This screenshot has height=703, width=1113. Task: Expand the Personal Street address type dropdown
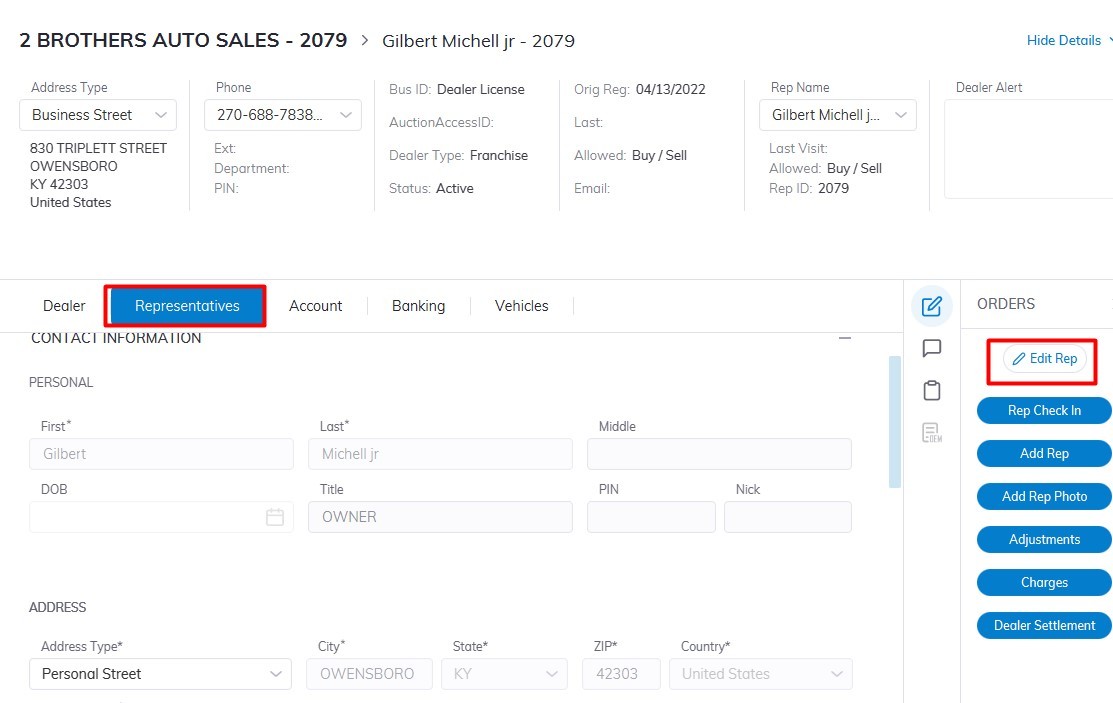[x=160, y=674]
